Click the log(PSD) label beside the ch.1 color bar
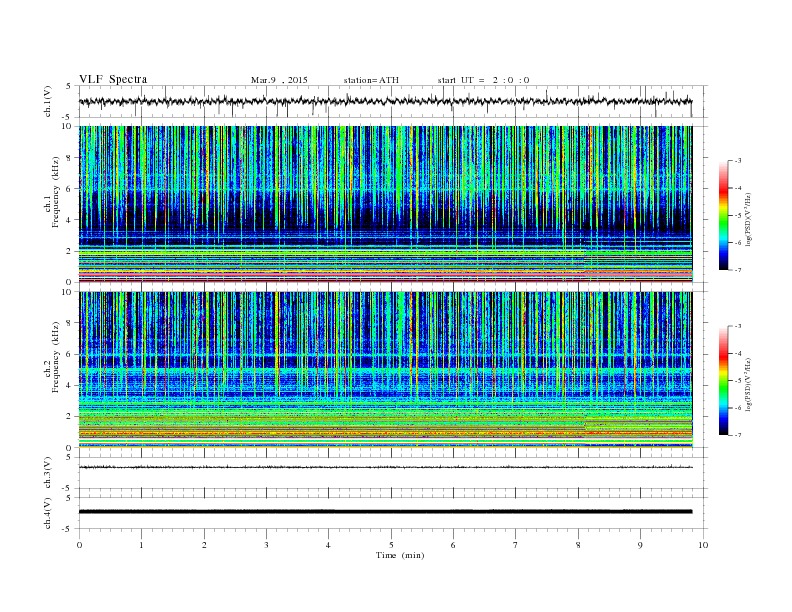 pos(749,218)
